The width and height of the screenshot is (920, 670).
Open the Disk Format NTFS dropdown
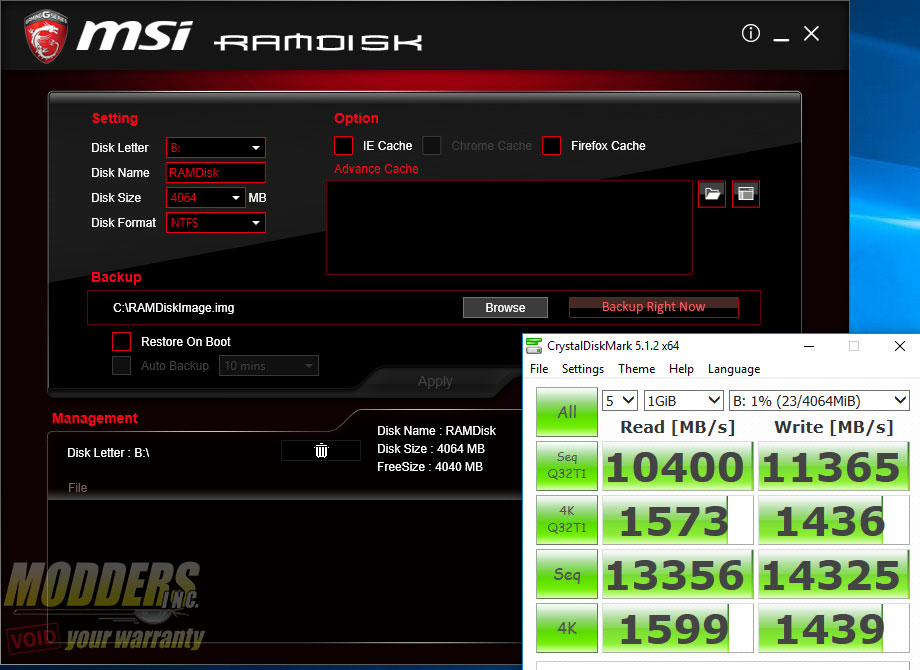pyautogui.click(x=216, y=223)
